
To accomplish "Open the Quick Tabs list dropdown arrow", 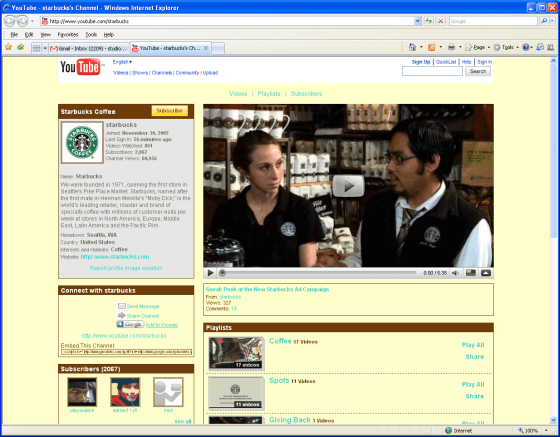I will pos(45,48).
